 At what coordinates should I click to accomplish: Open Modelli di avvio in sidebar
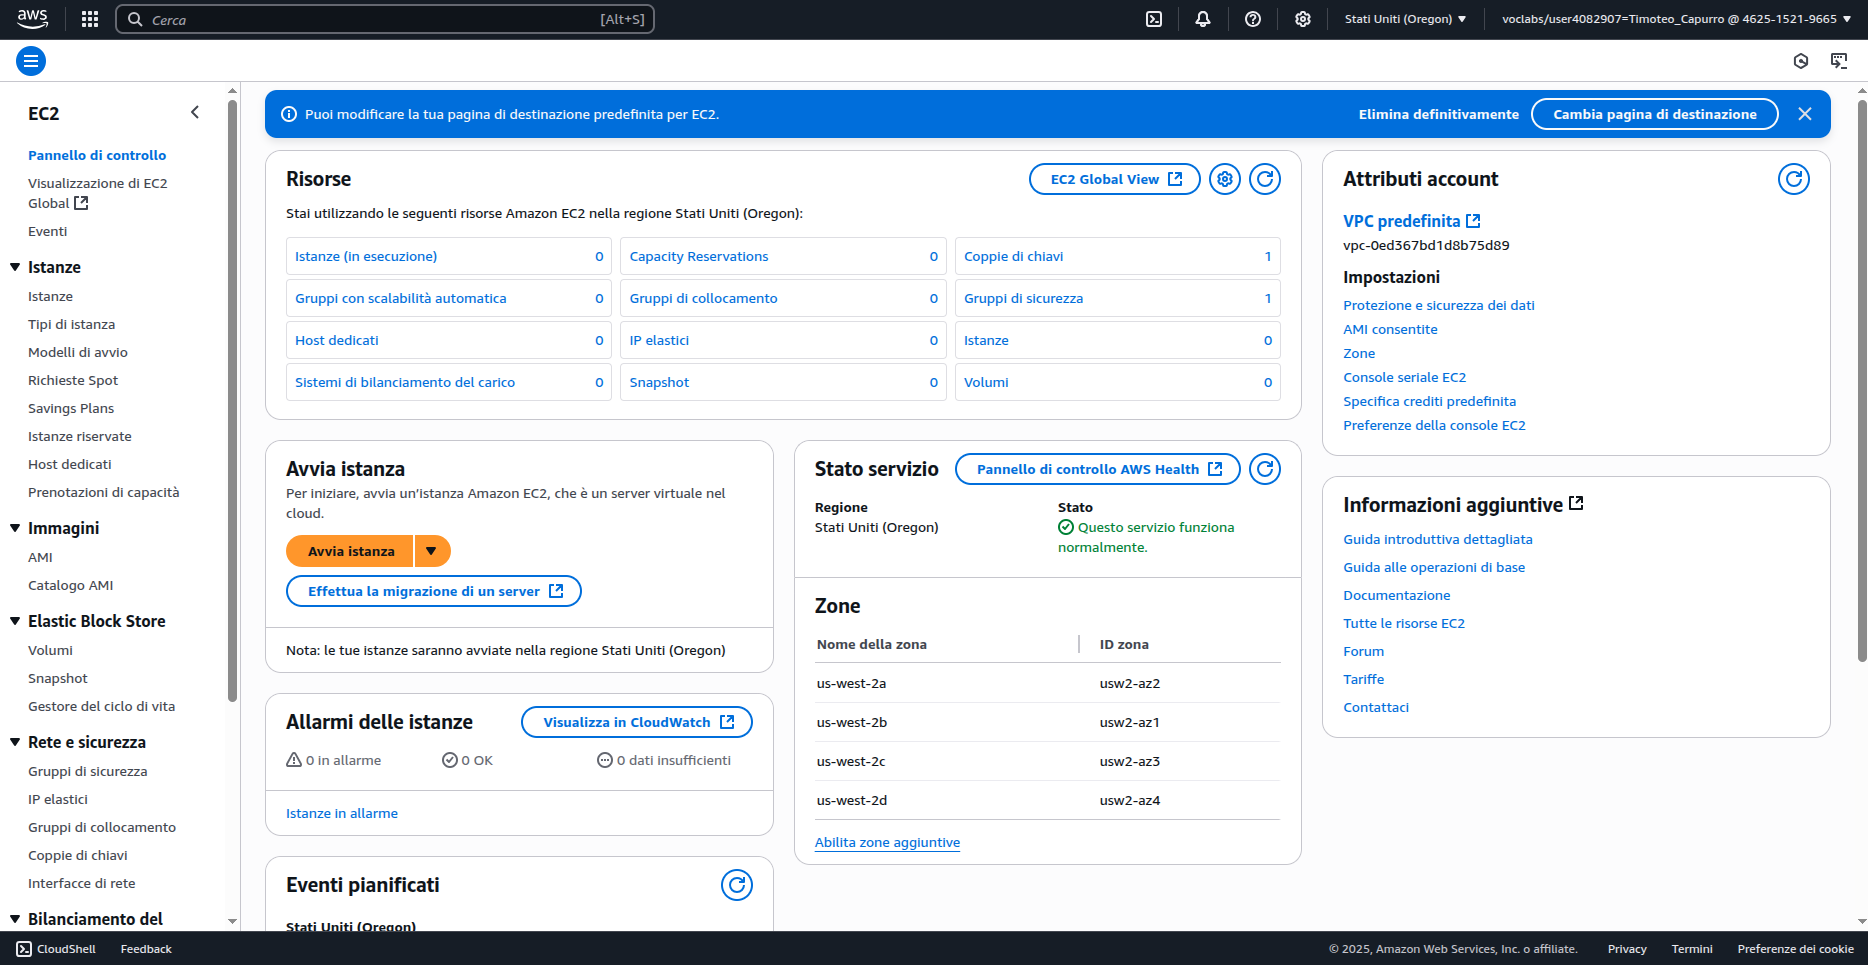pyautogui.click(x=78, y=352)
